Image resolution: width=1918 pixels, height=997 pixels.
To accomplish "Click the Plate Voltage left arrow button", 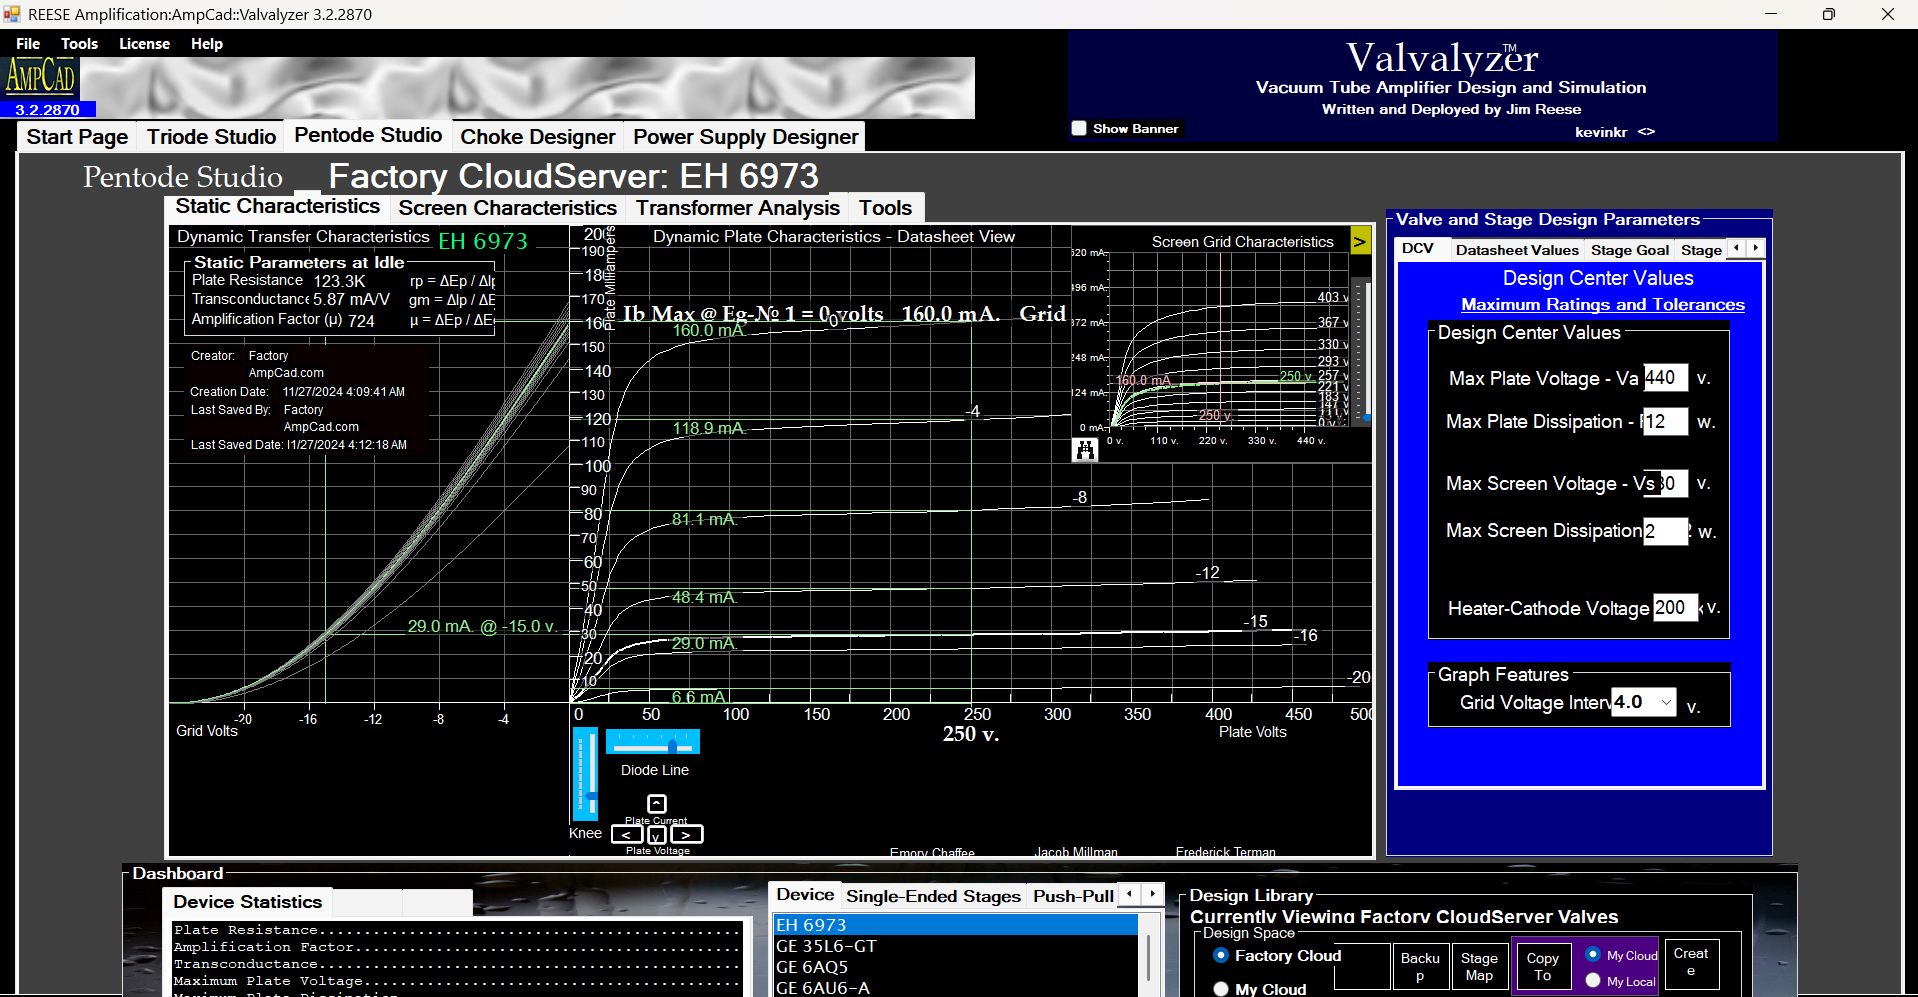I will click(627, 834).
